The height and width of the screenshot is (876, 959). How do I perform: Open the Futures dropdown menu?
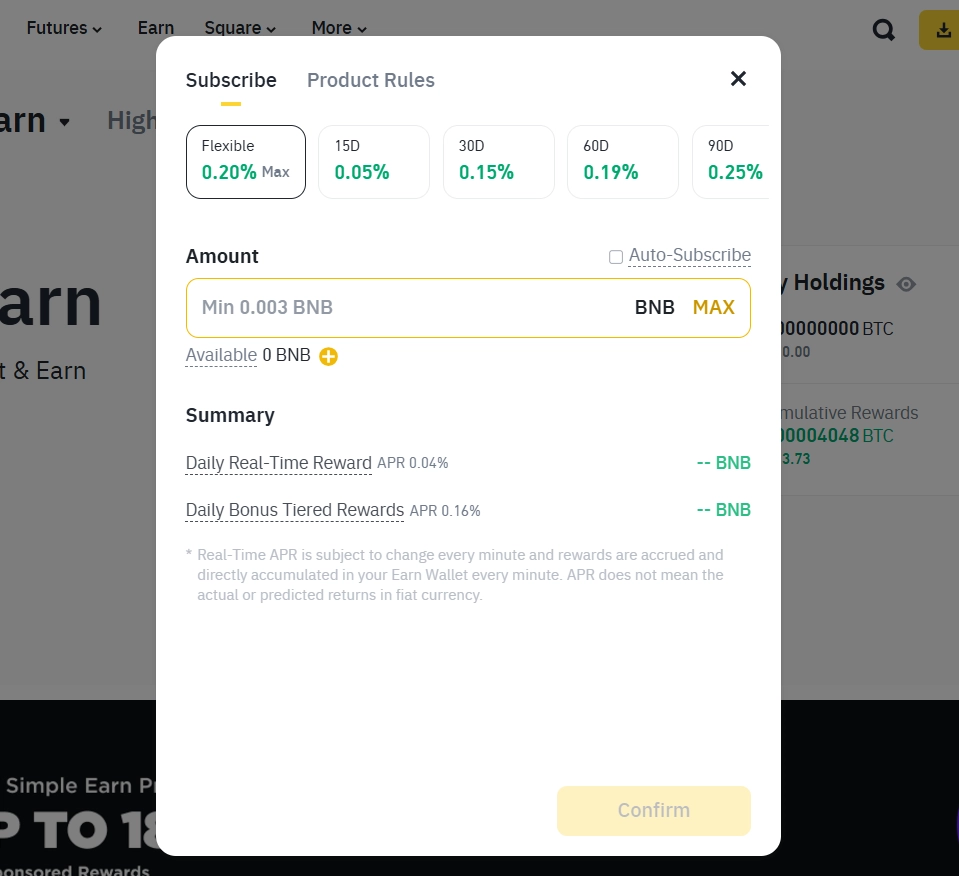(x=64, y=28)
